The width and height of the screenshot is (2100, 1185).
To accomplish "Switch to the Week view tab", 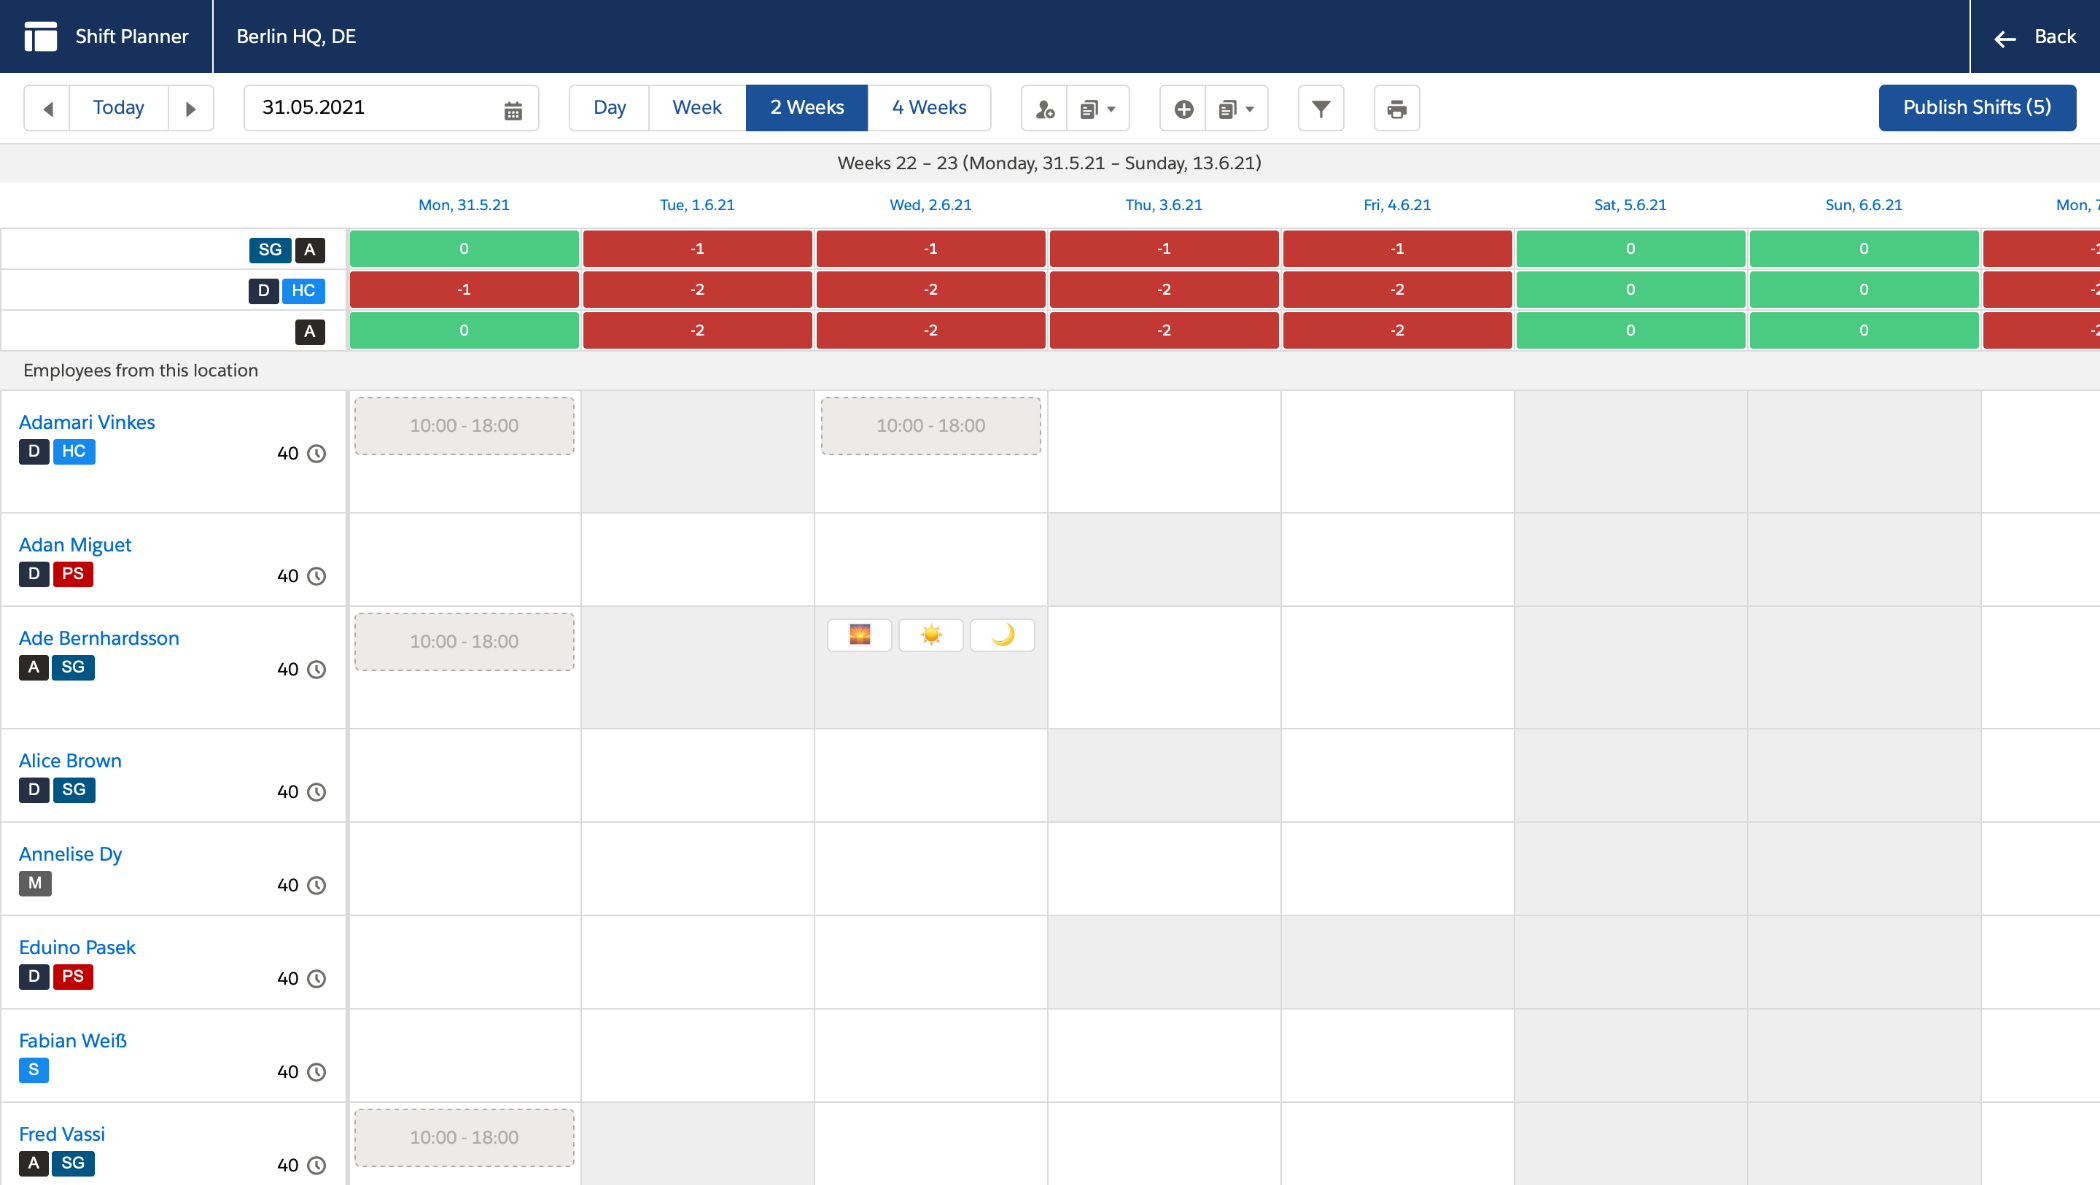I will [x=697, y=108].
